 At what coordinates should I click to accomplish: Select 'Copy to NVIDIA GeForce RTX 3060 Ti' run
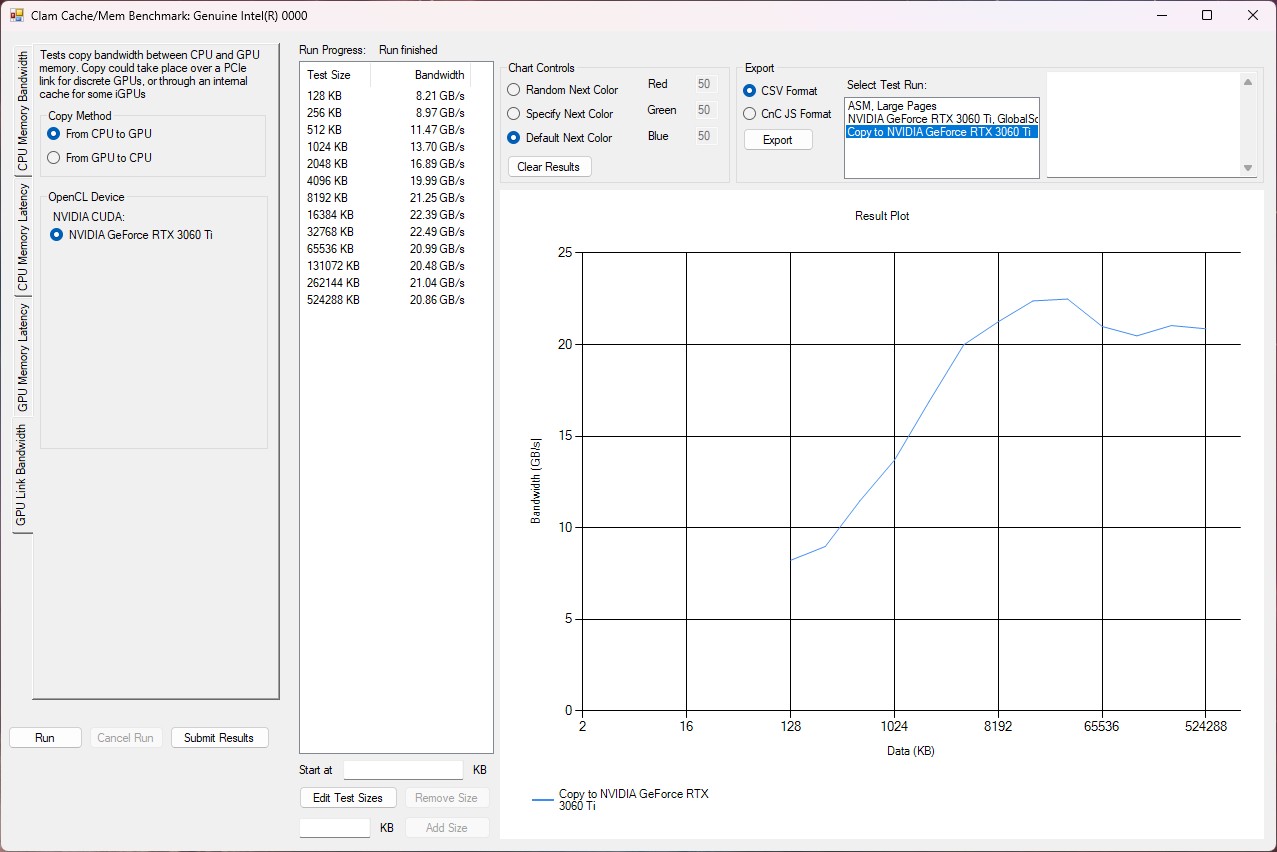coord(942,132)
